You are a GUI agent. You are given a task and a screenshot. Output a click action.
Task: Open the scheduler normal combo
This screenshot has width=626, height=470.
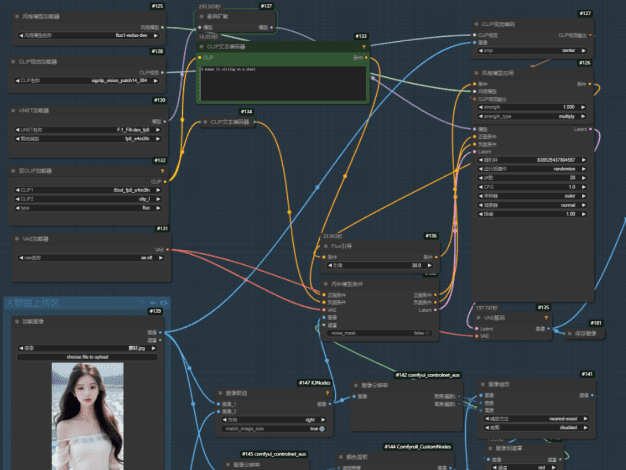click(532, 205)
